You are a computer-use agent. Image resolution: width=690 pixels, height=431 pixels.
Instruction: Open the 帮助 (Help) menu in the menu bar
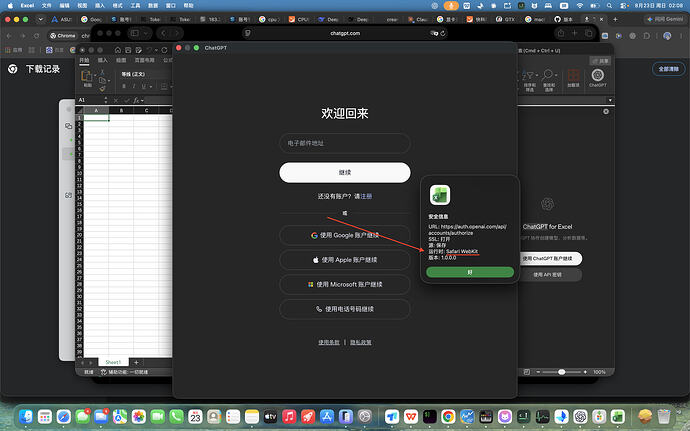click(x=188, y=6)
